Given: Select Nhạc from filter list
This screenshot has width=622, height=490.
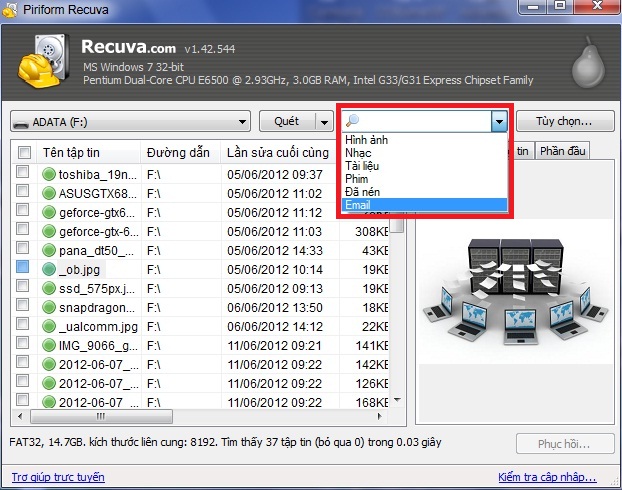Looking at the screenshot, I should (x=424, y=153).
